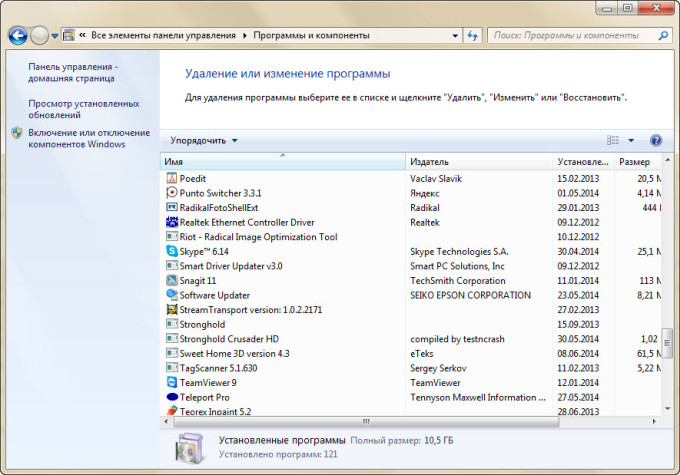Screen dimensions: 680x475
Task: Click the TagScanner 5.1.630 icon
Action: 172,367
